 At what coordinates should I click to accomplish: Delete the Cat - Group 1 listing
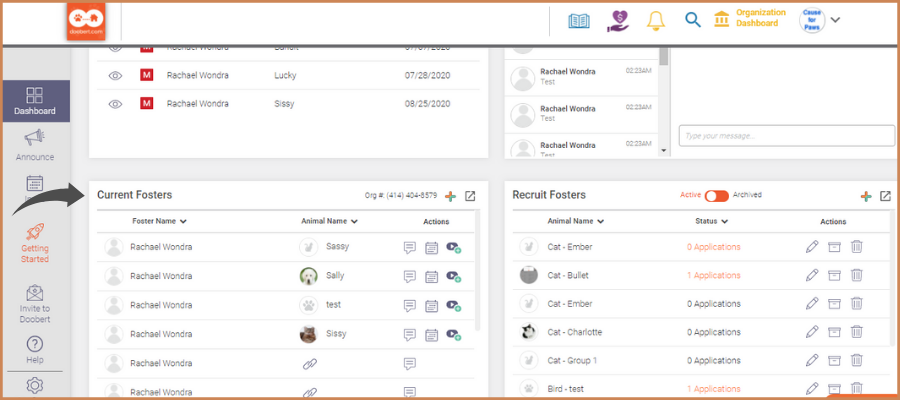pyautogui.click(x=856, y=360)
